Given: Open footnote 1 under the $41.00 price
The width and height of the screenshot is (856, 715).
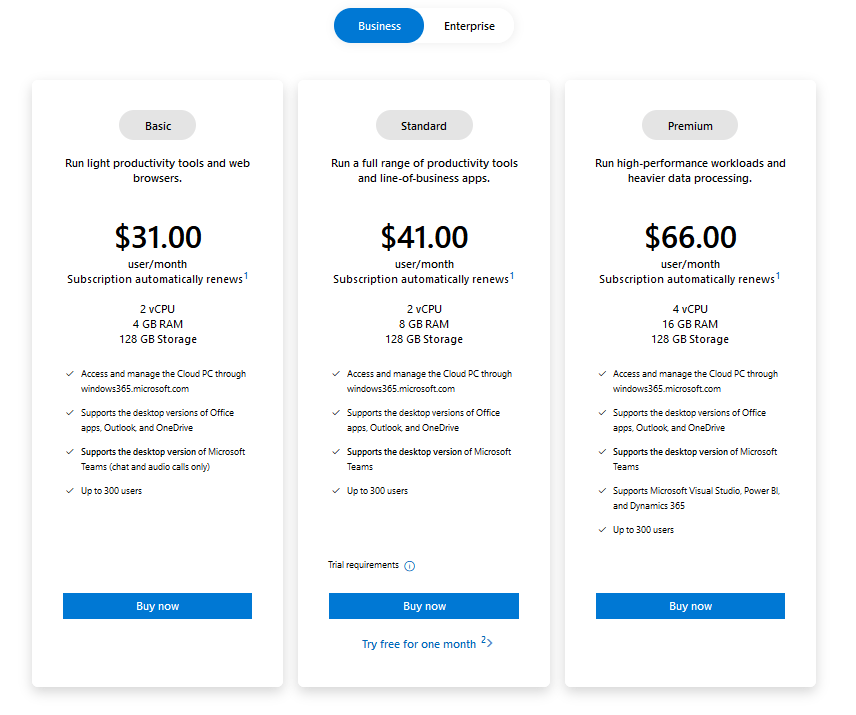Looking at the screenshot, I should pos(512,275).
